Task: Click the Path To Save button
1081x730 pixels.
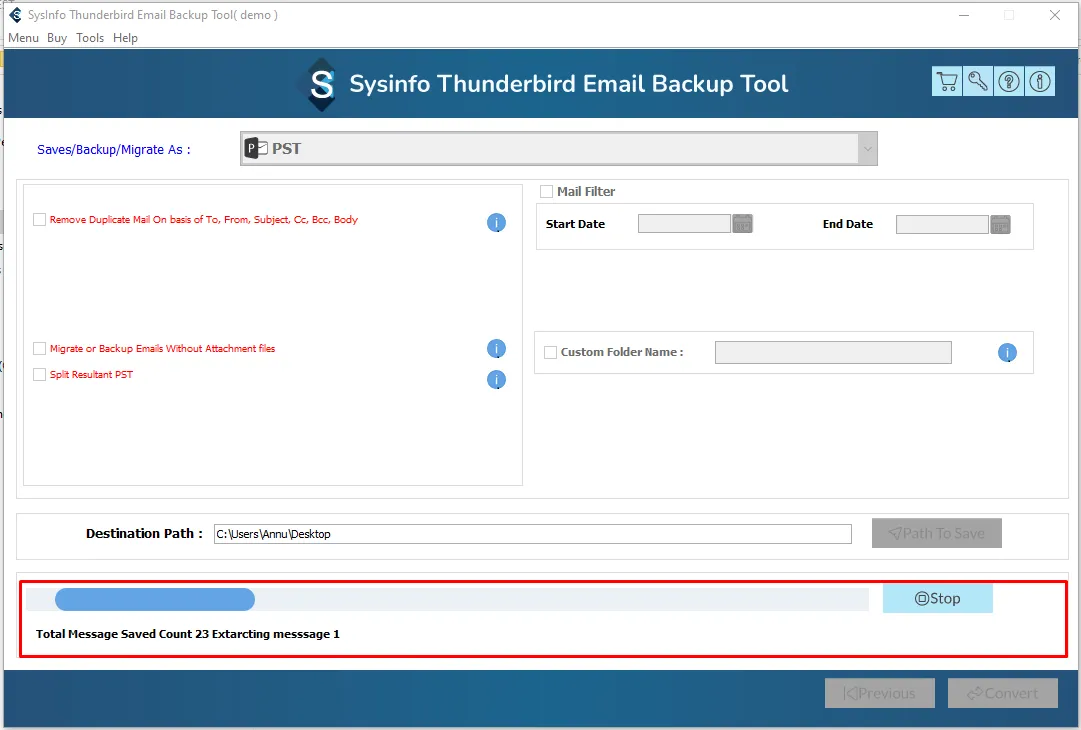Action: 936,533
